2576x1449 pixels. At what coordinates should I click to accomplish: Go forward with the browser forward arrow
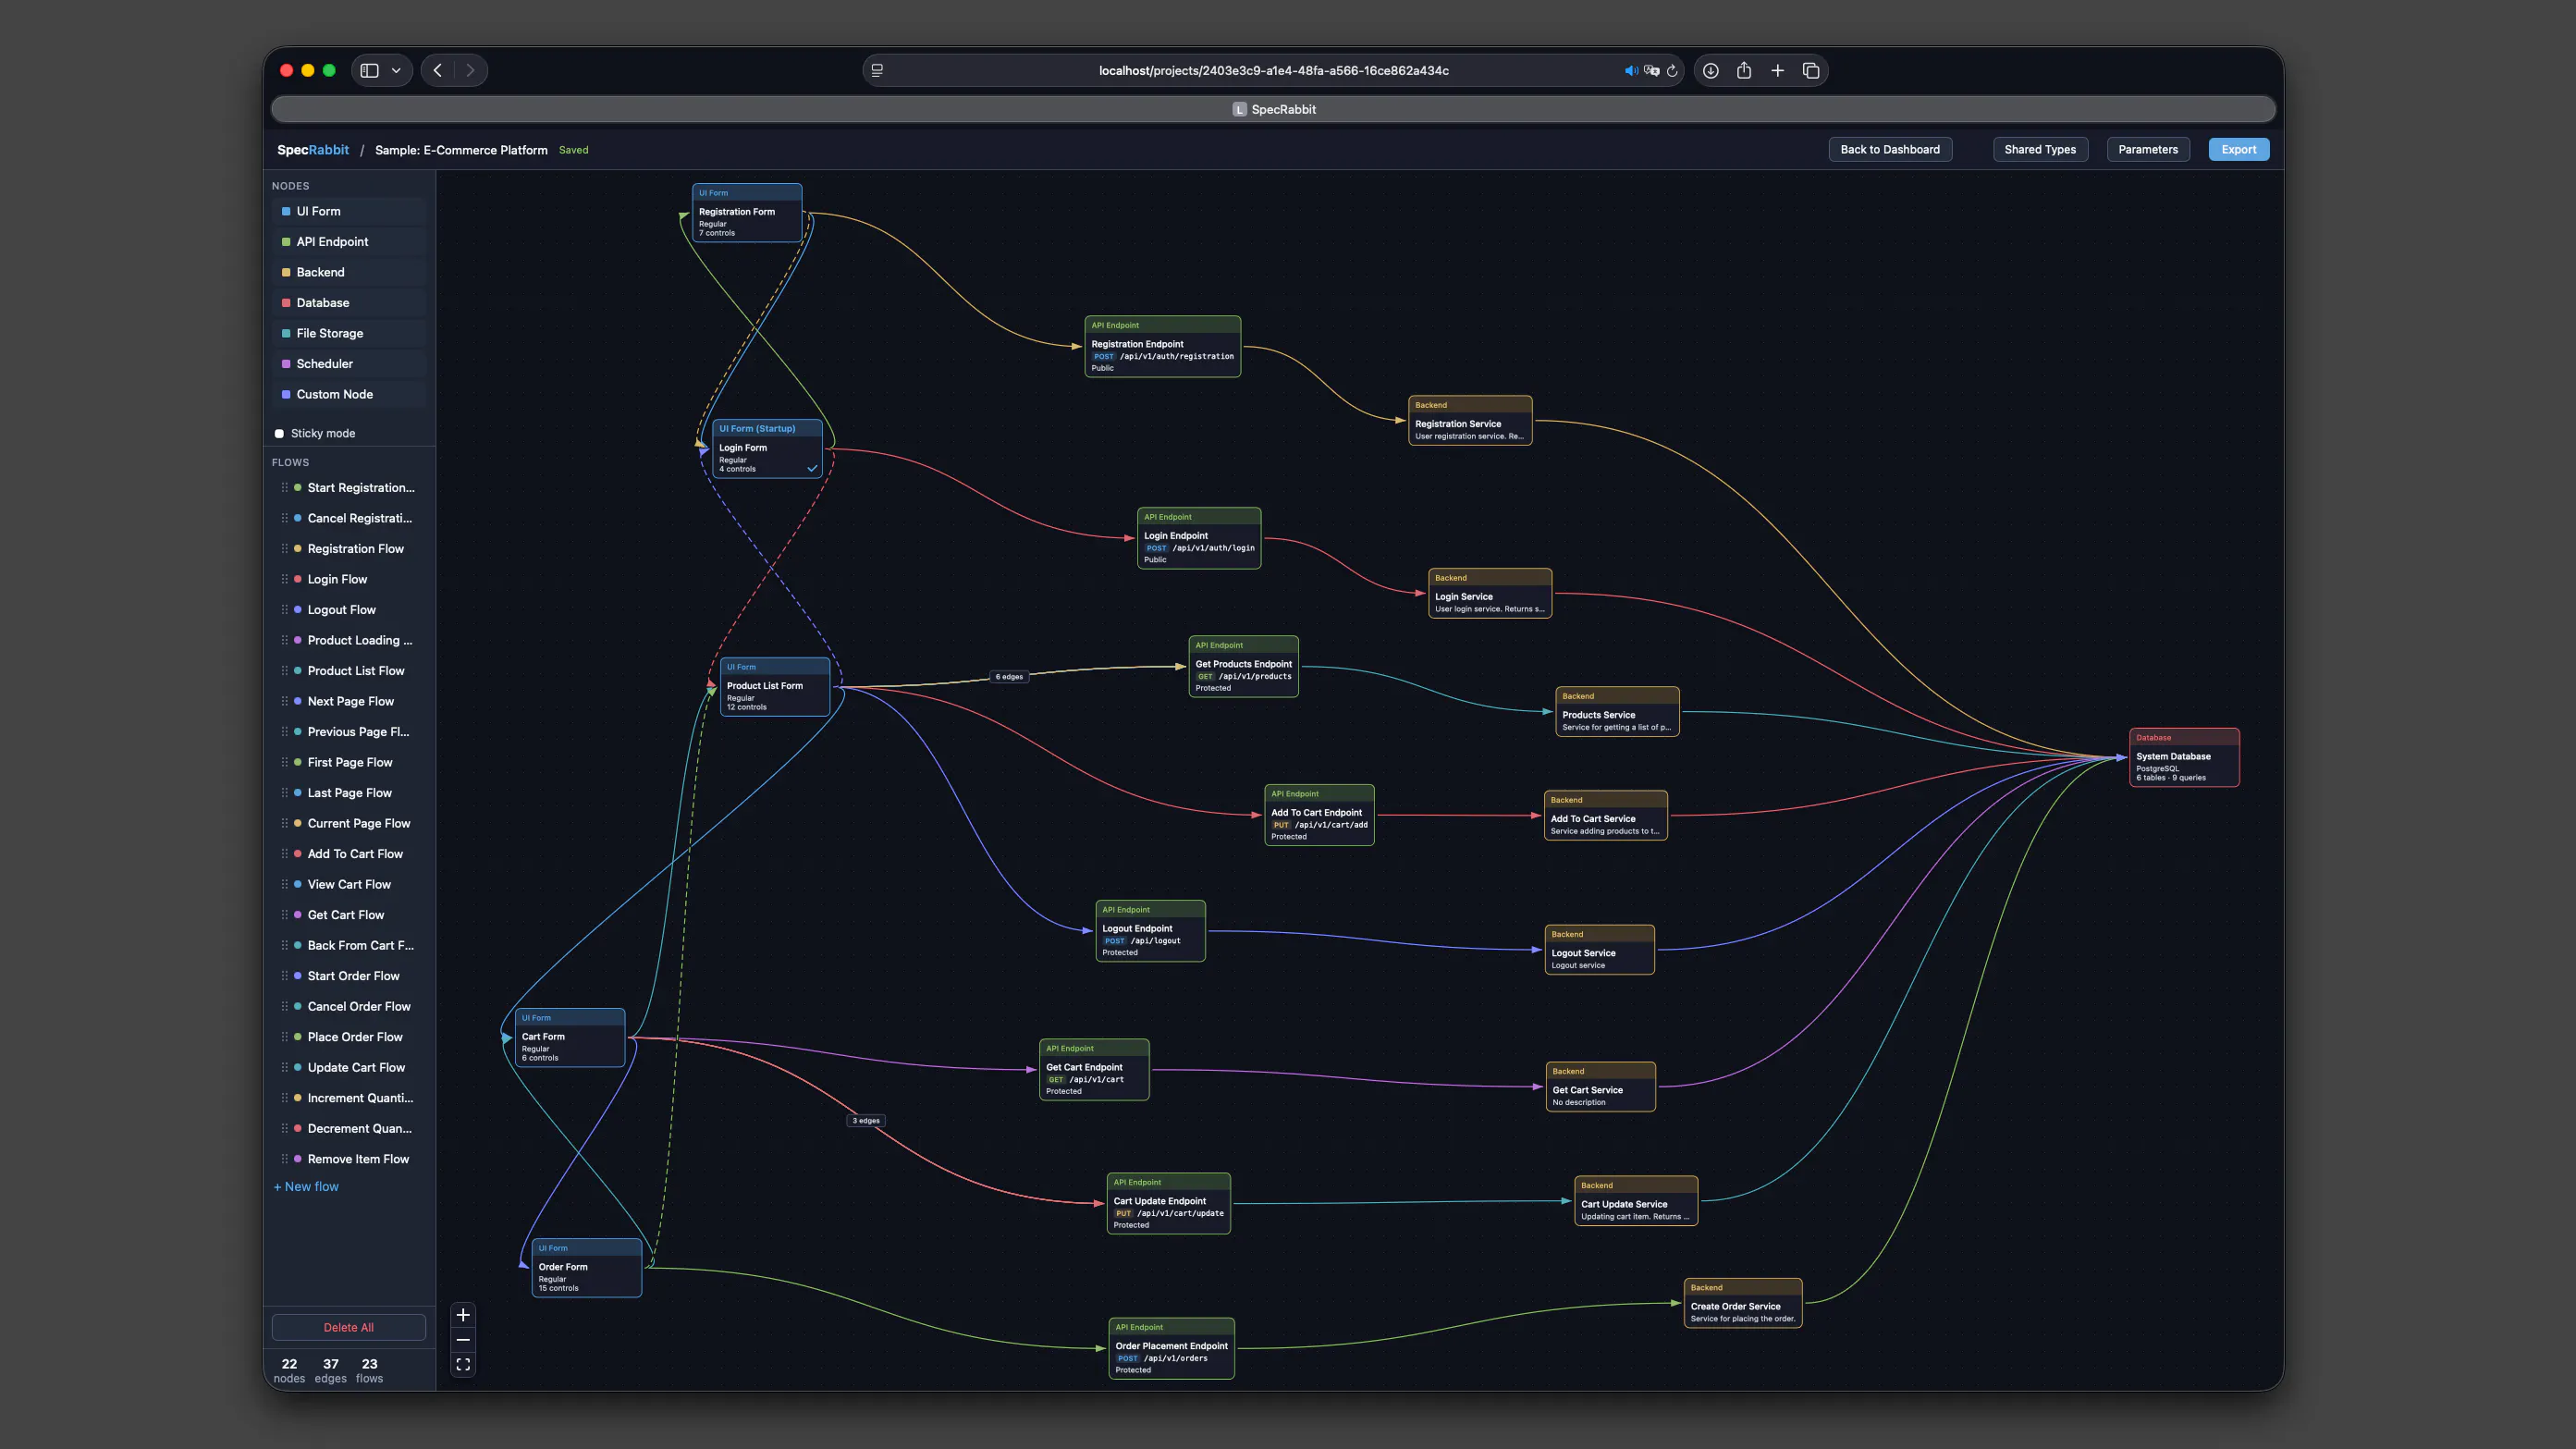coord(470,70)
